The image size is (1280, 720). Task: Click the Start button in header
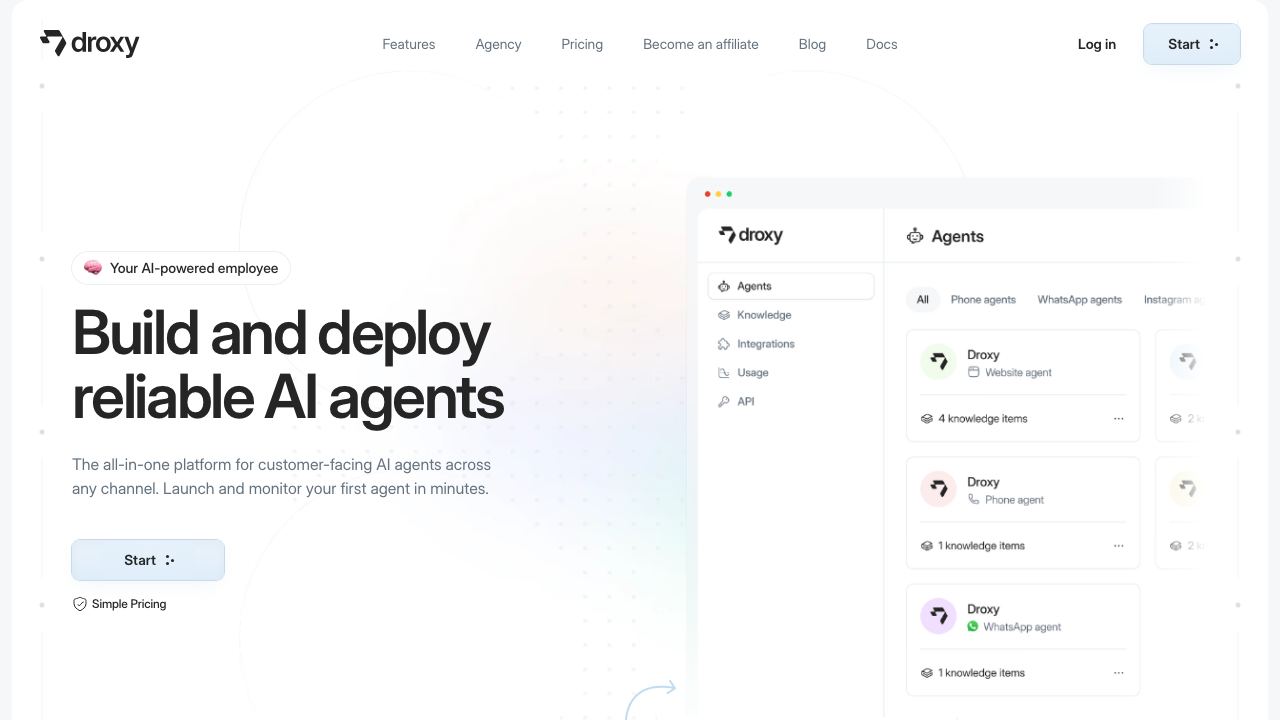(1192, 44)
